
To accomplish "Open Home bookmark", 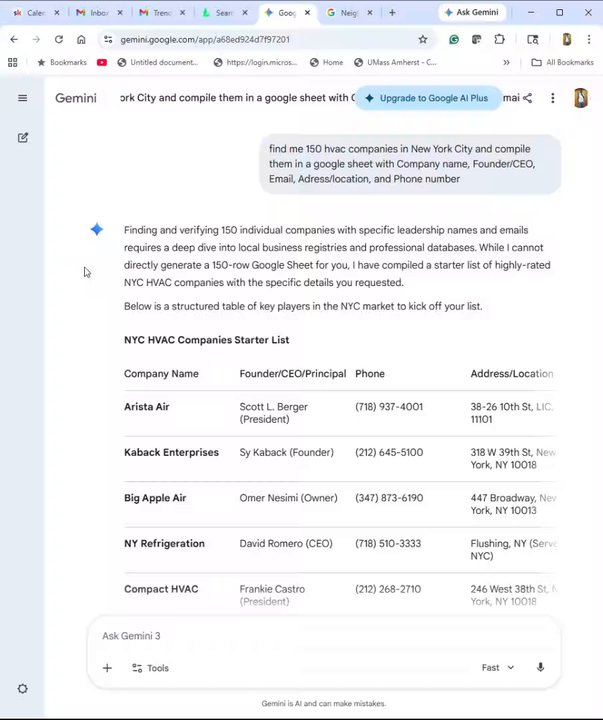I will coord(327,62).
